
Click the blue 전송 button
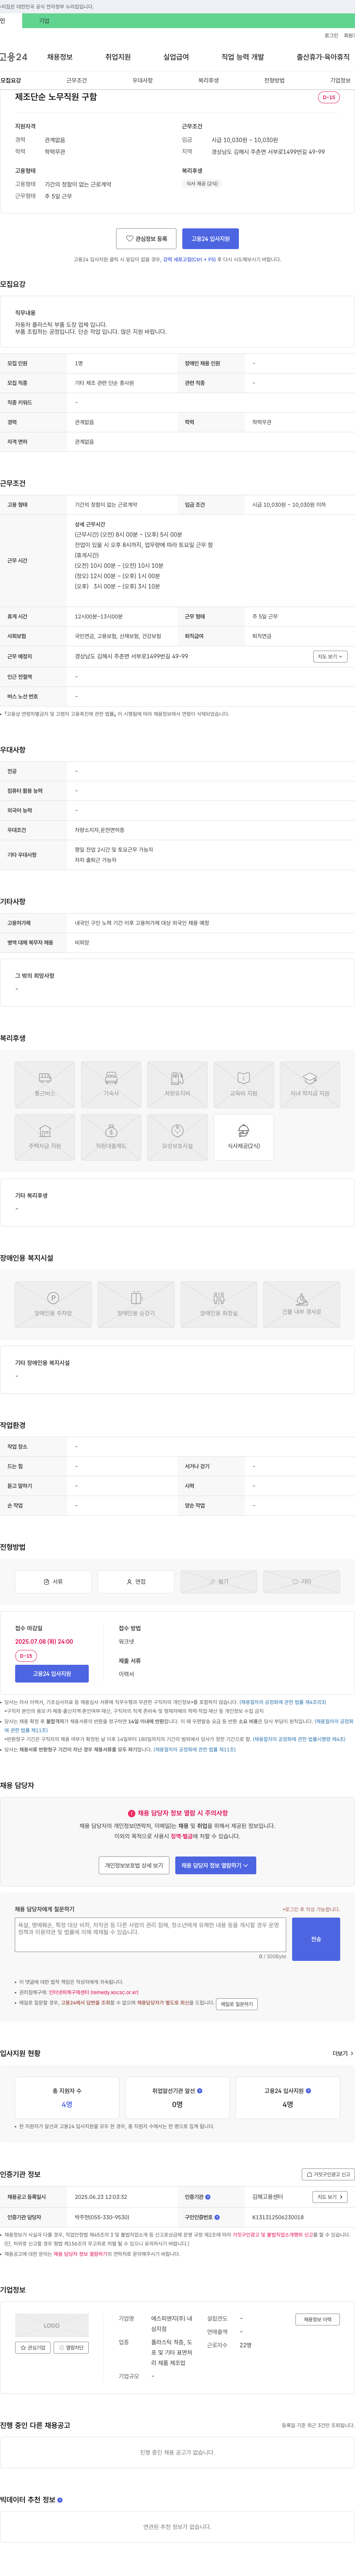tap(316, 1939)
